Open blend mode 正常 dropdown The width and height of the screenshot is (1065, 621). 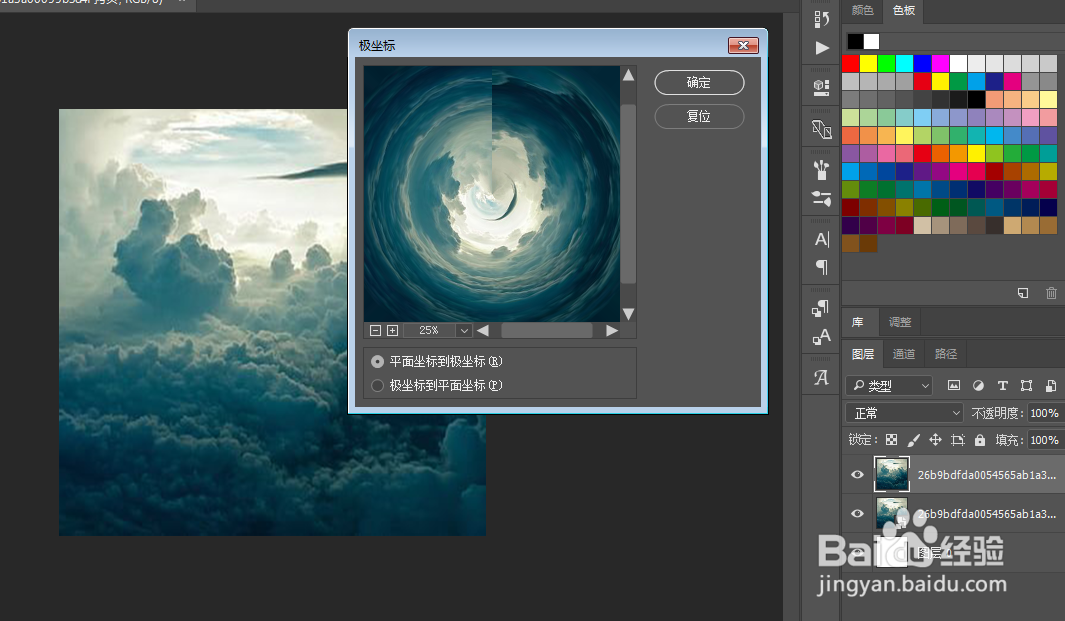(x=905, y=412)
